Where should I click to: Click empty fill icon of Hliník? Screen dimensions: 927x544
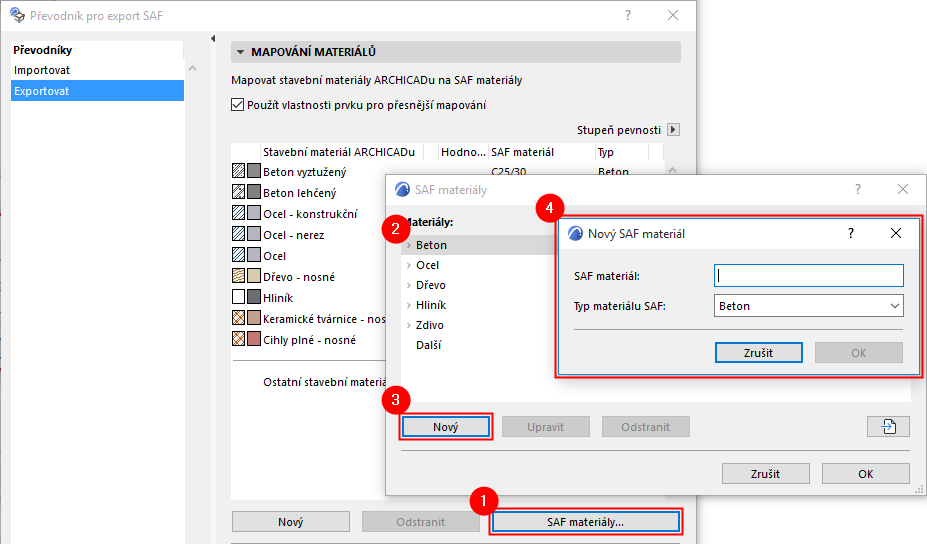[238, 297]
